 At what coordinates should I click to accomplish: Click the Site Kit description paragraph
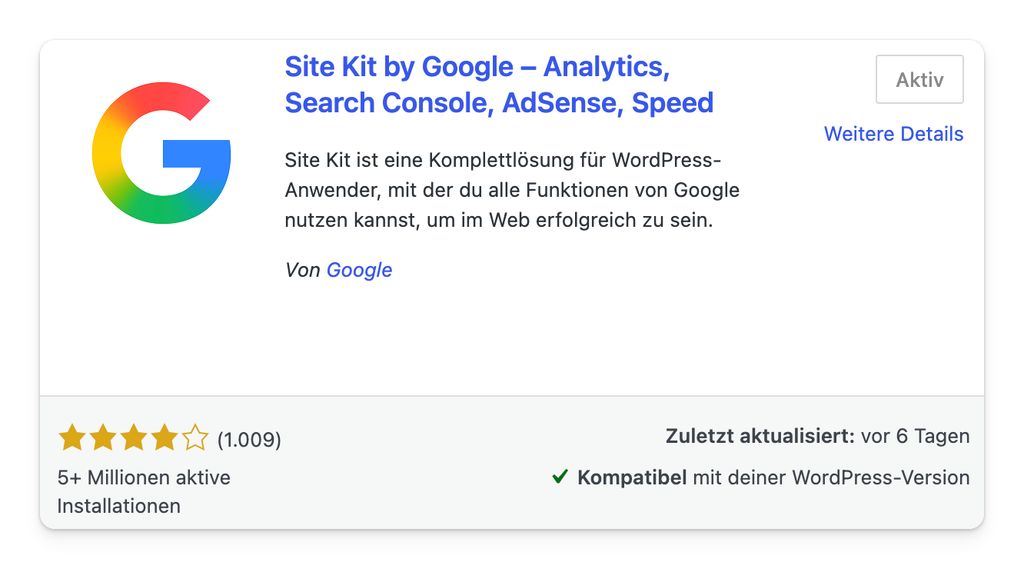[512, 190]
